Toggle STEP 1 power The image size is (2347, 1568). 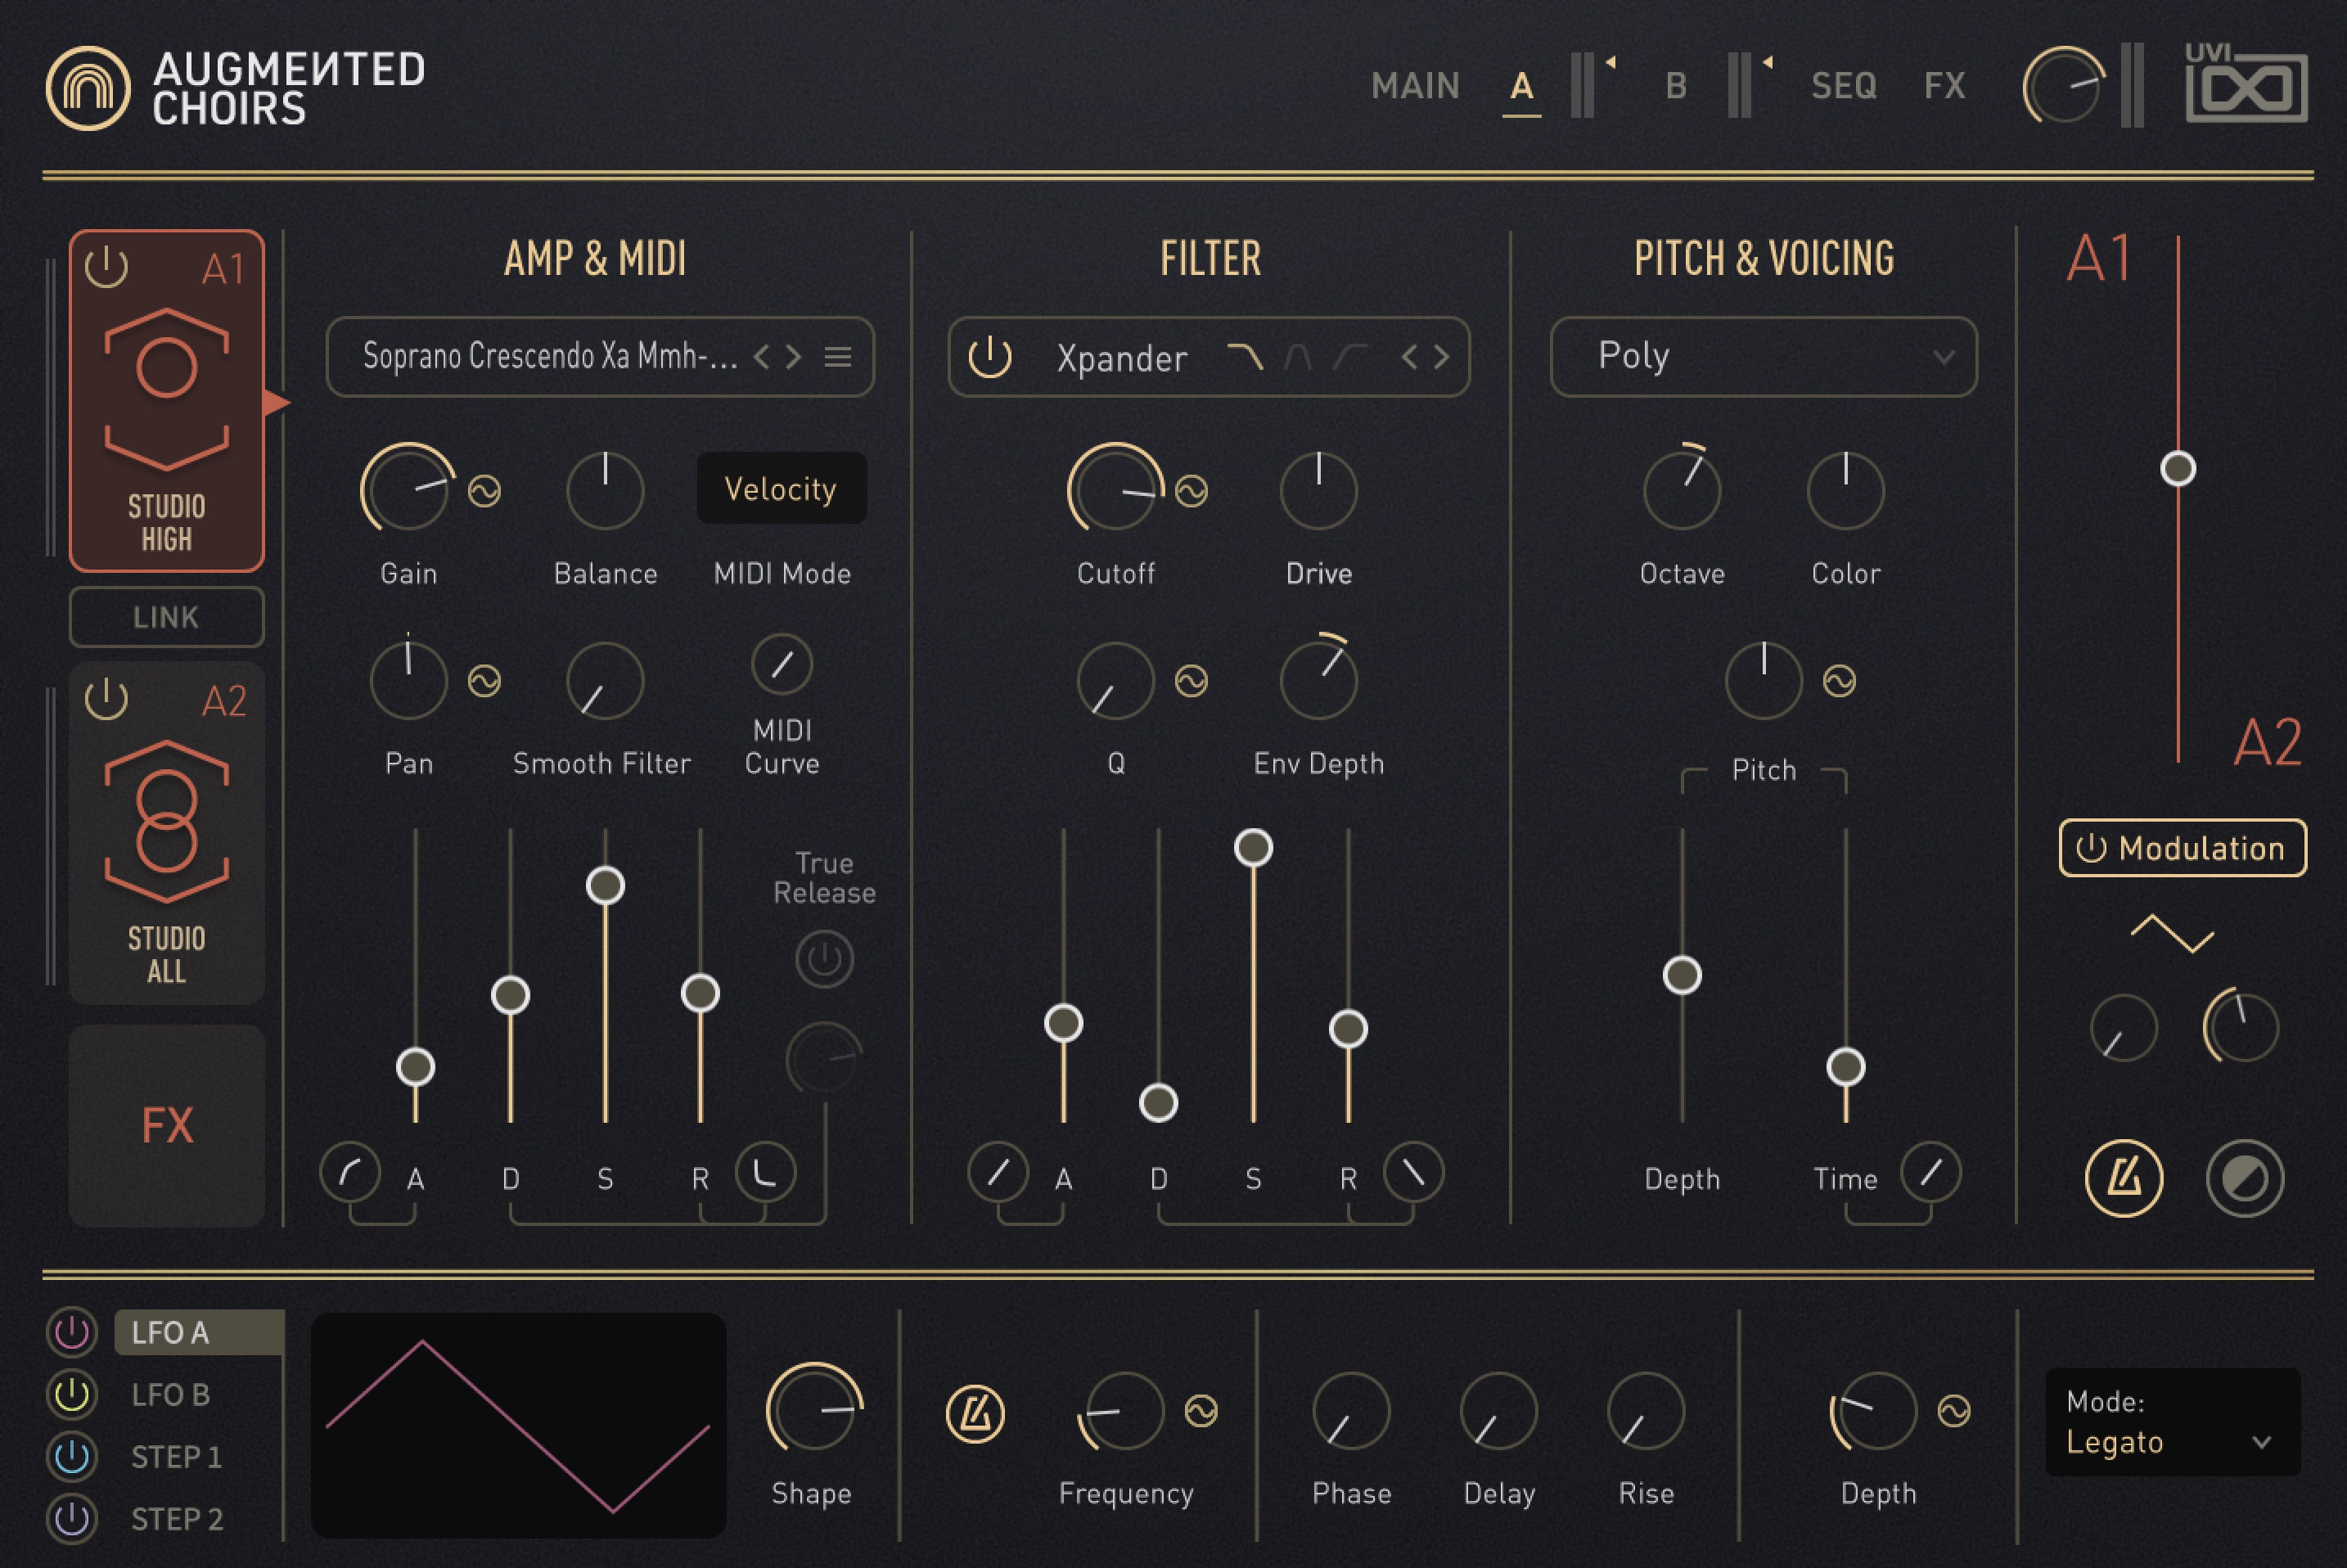tap(71, 1456)
